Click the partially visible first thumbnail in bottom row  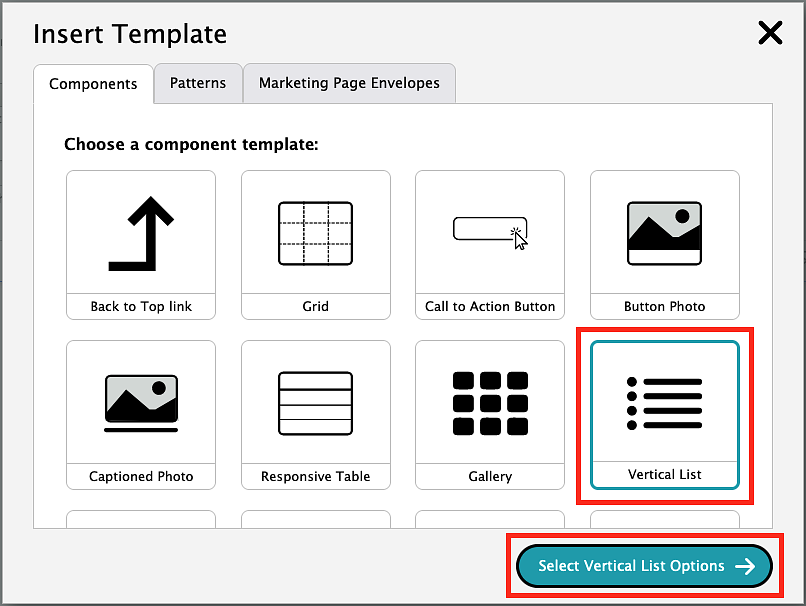click(x=141, y=519)
